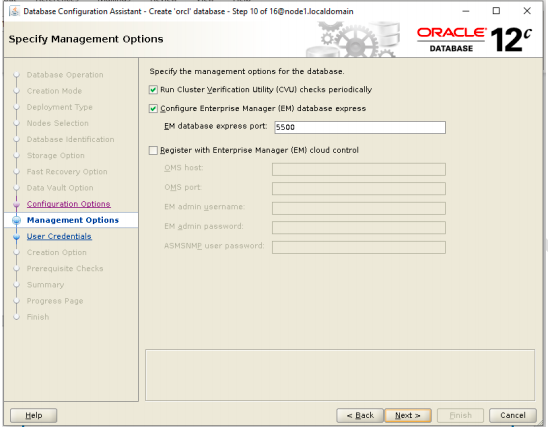Open the User Credentials step link
Image resolution: width=548 pixels, height=427 pixels.
(x=59, y=237)
